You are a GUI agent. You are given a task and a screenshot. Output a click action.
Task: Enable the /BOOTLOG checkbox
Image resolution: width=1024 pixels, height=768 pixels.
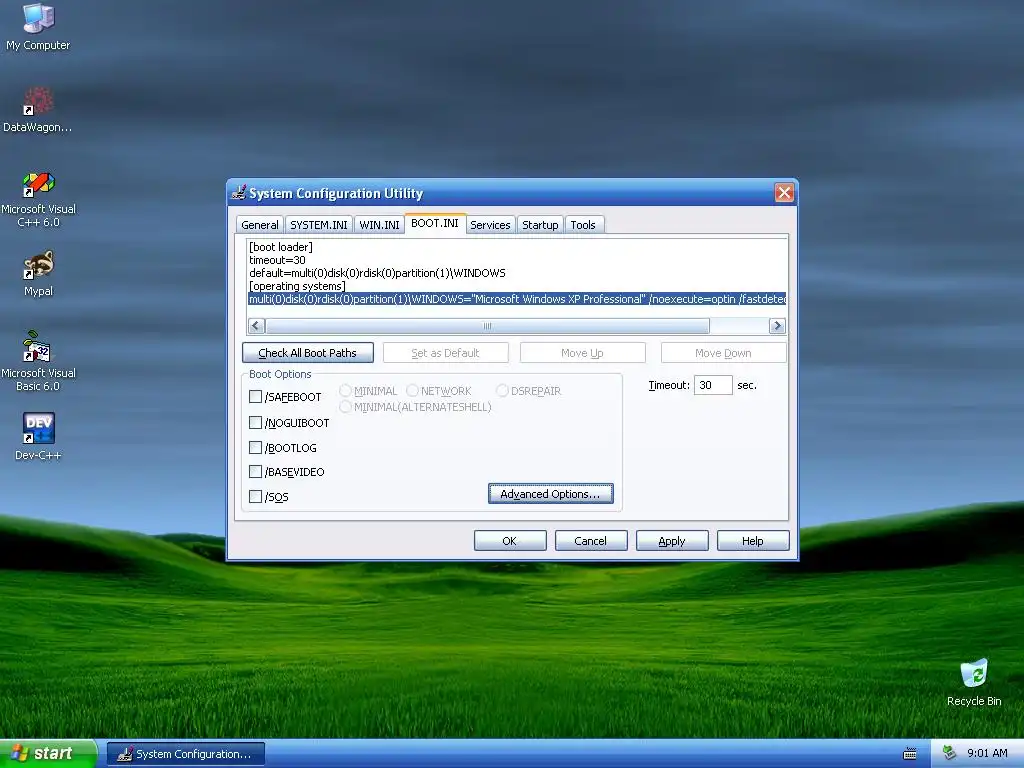click(x=255, y=447)
